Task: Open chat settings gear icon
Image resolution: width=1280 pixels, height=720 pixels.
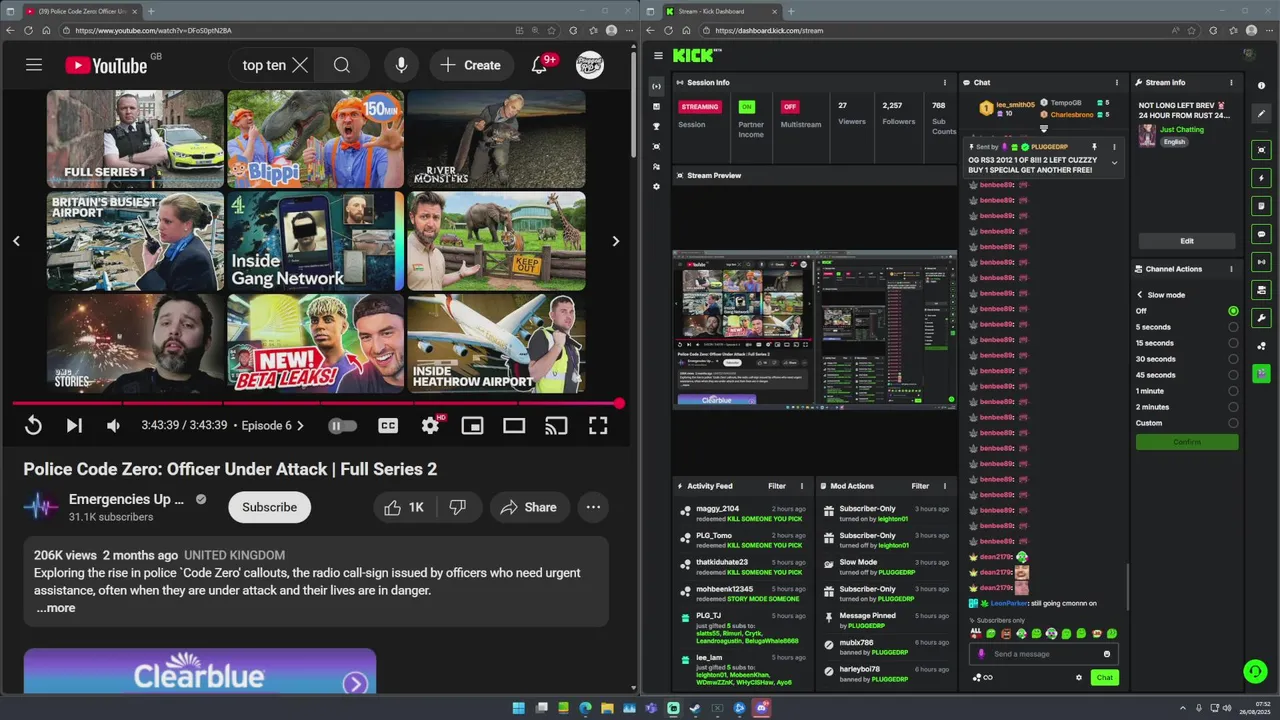Action: 1079,678
